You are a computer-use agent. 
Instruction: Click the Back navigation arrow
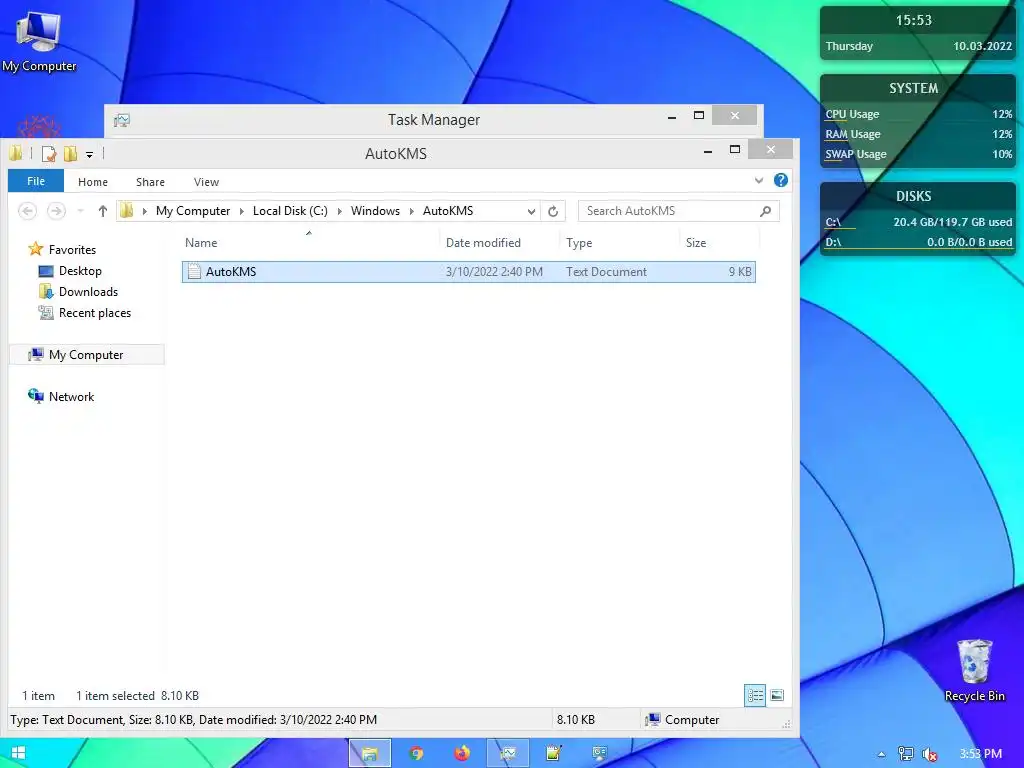[27, 211]
